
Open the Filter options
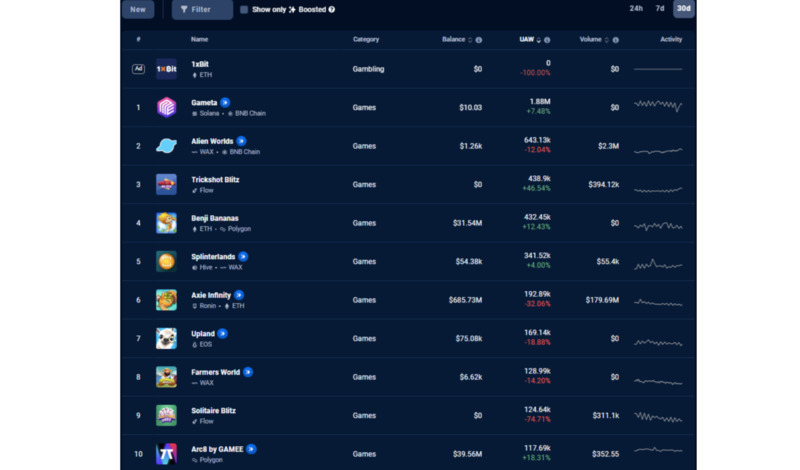click(202, 9)
